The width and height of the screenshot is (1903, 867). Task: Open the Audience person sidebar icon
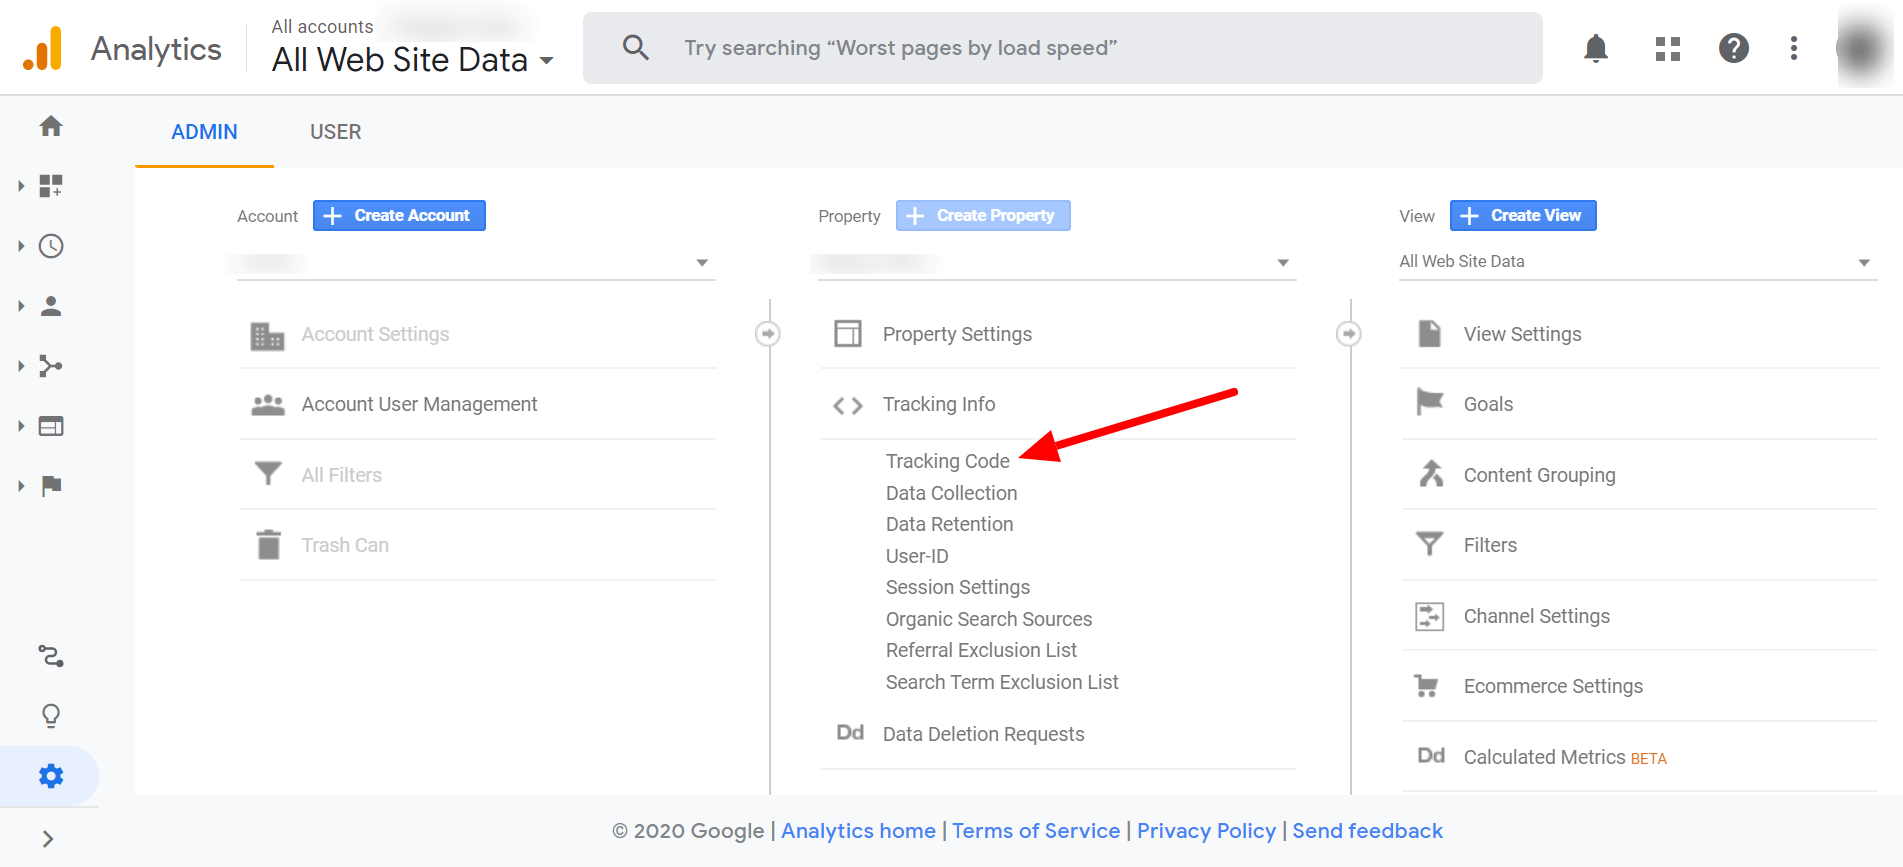coord(51,306)
